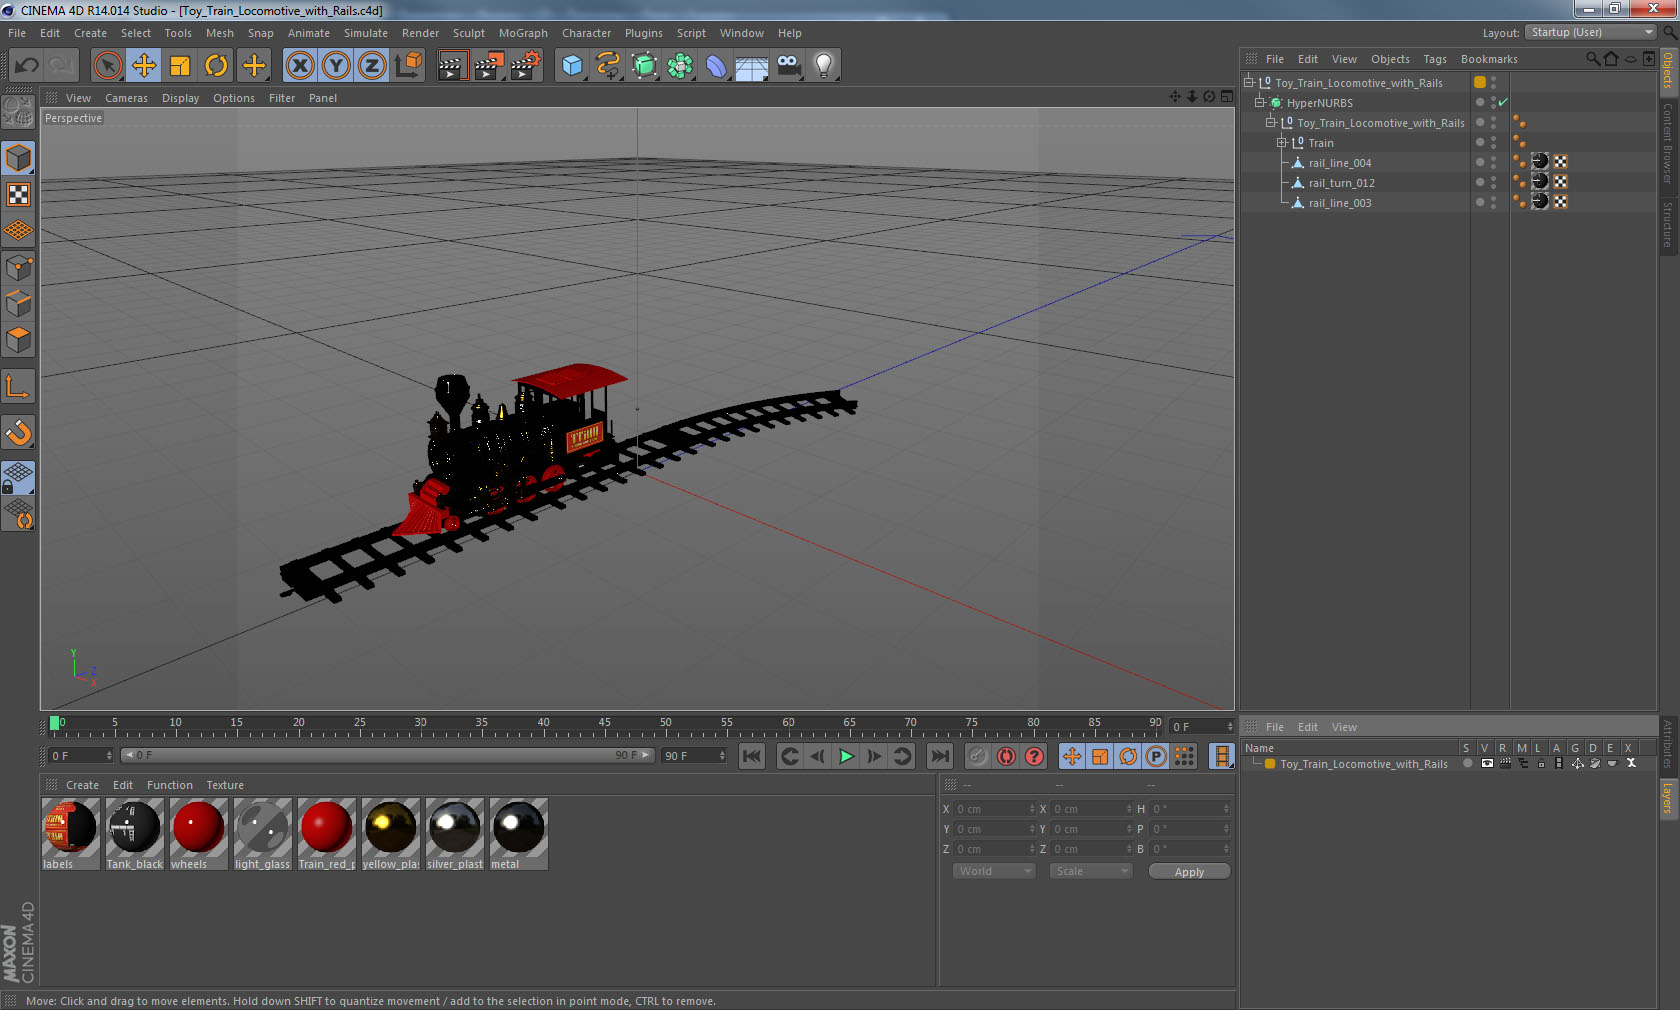Render to Picture Viewer
Viewport: 1680px width, 1010px height.
[488, 66]
